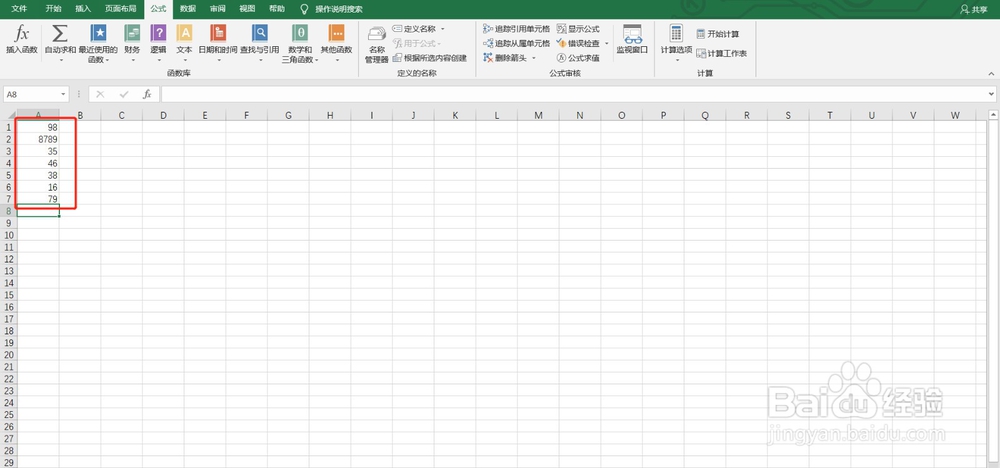Click Trace Dependents (追踪从属单元格)
Image resolution: width=1000 pixels, height=468 pixels.
517,43
